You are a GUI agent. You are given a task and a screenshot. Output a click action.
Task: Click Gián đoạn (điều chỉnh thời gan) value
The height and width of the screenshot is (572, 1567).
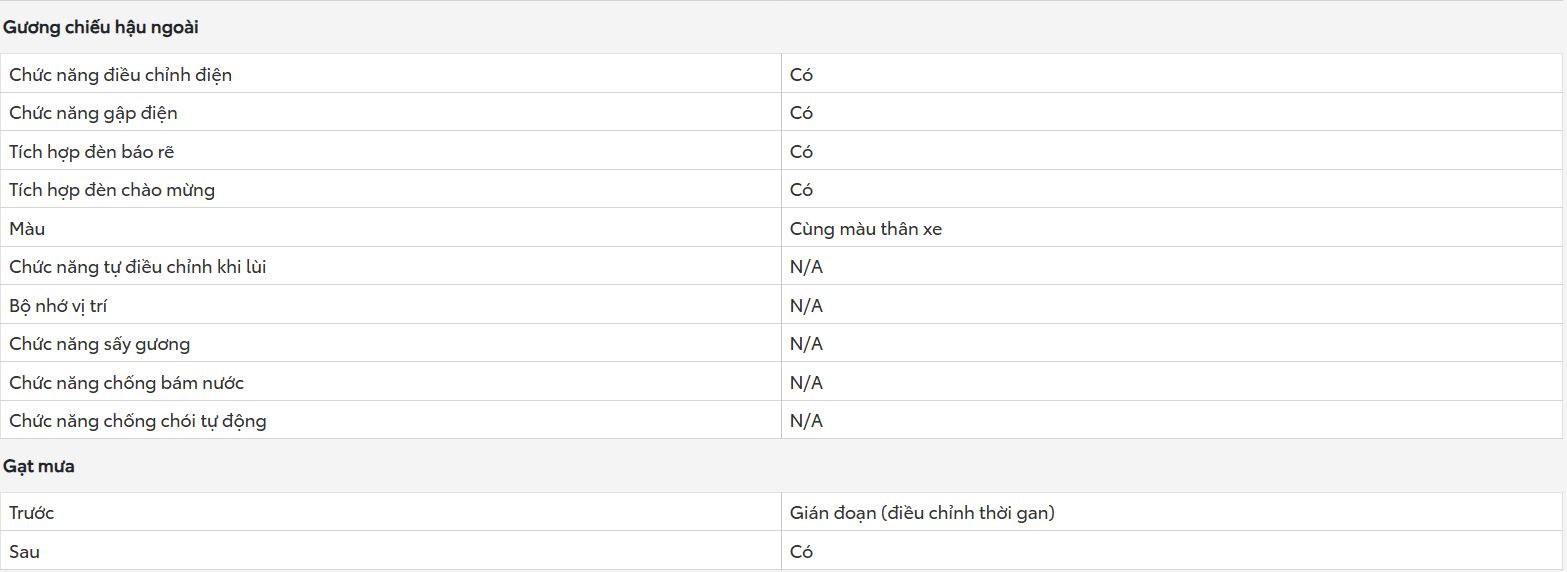click(x=922, y=513)
